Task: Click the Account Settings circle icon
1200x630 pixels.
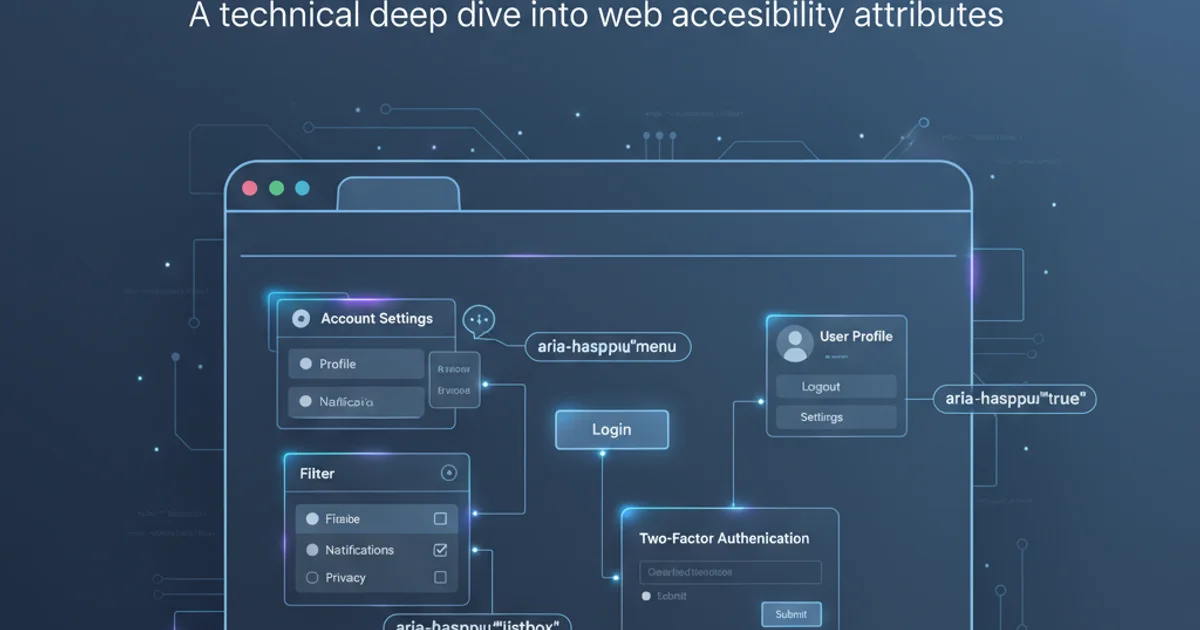Action: [299, 319]
